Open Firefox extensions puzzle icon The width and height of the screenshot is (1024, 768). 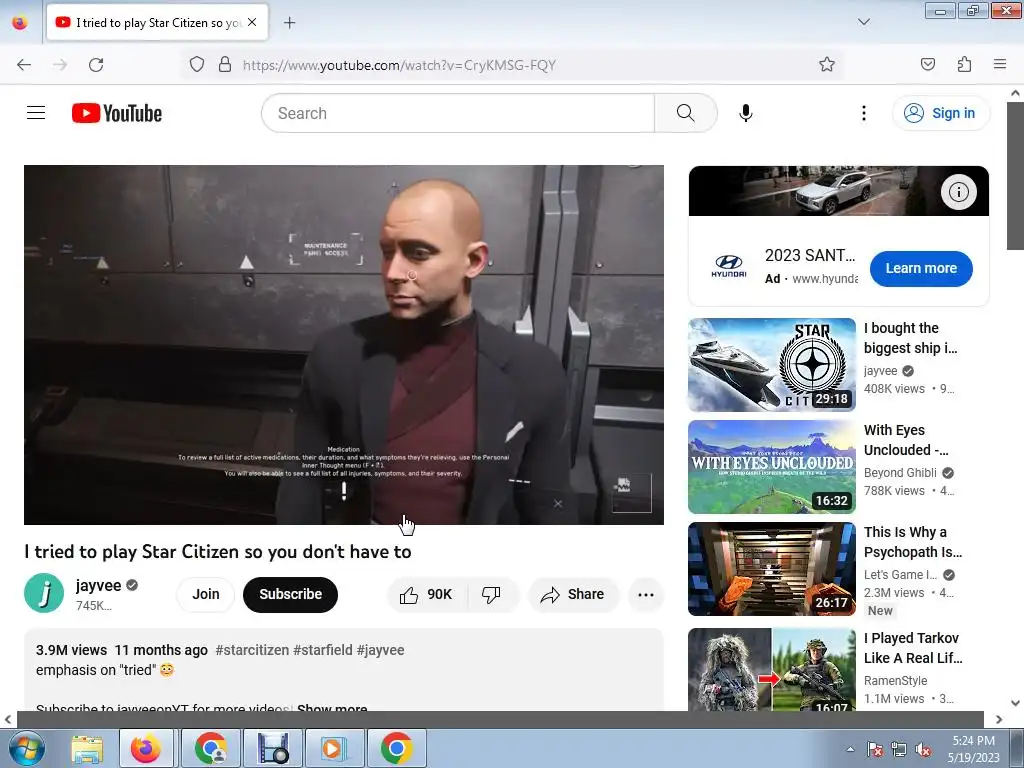point(964,65)
